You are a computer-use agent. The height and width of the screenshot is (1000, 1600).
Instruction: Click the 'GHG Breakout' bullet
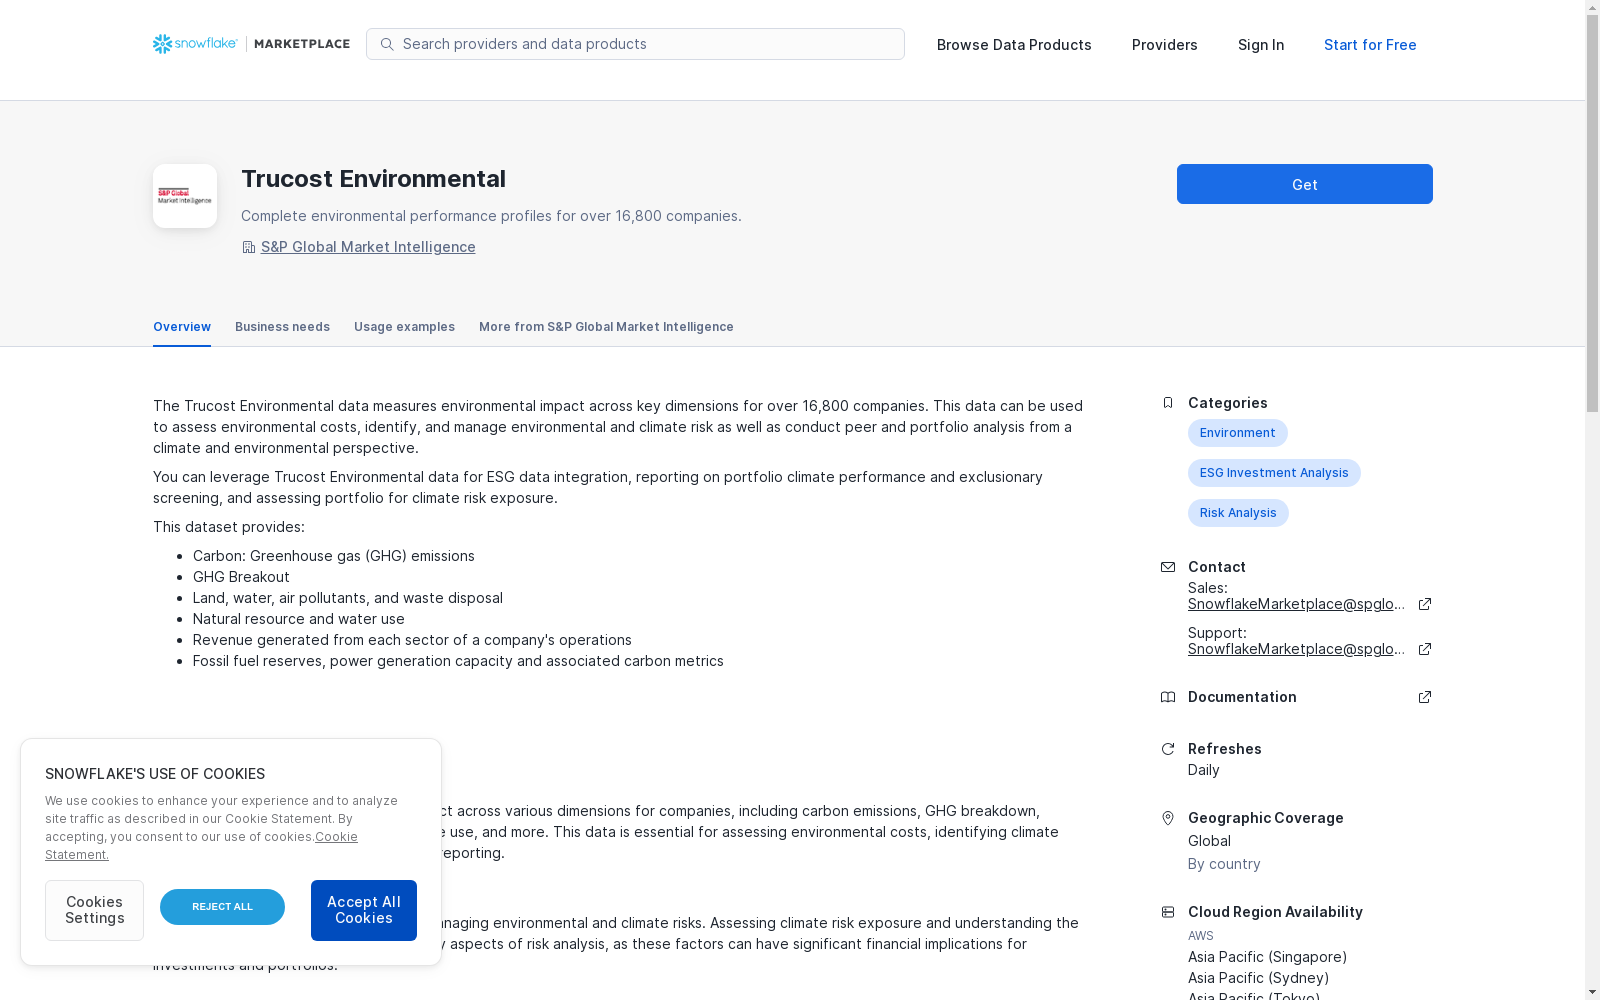click(241, 577)
